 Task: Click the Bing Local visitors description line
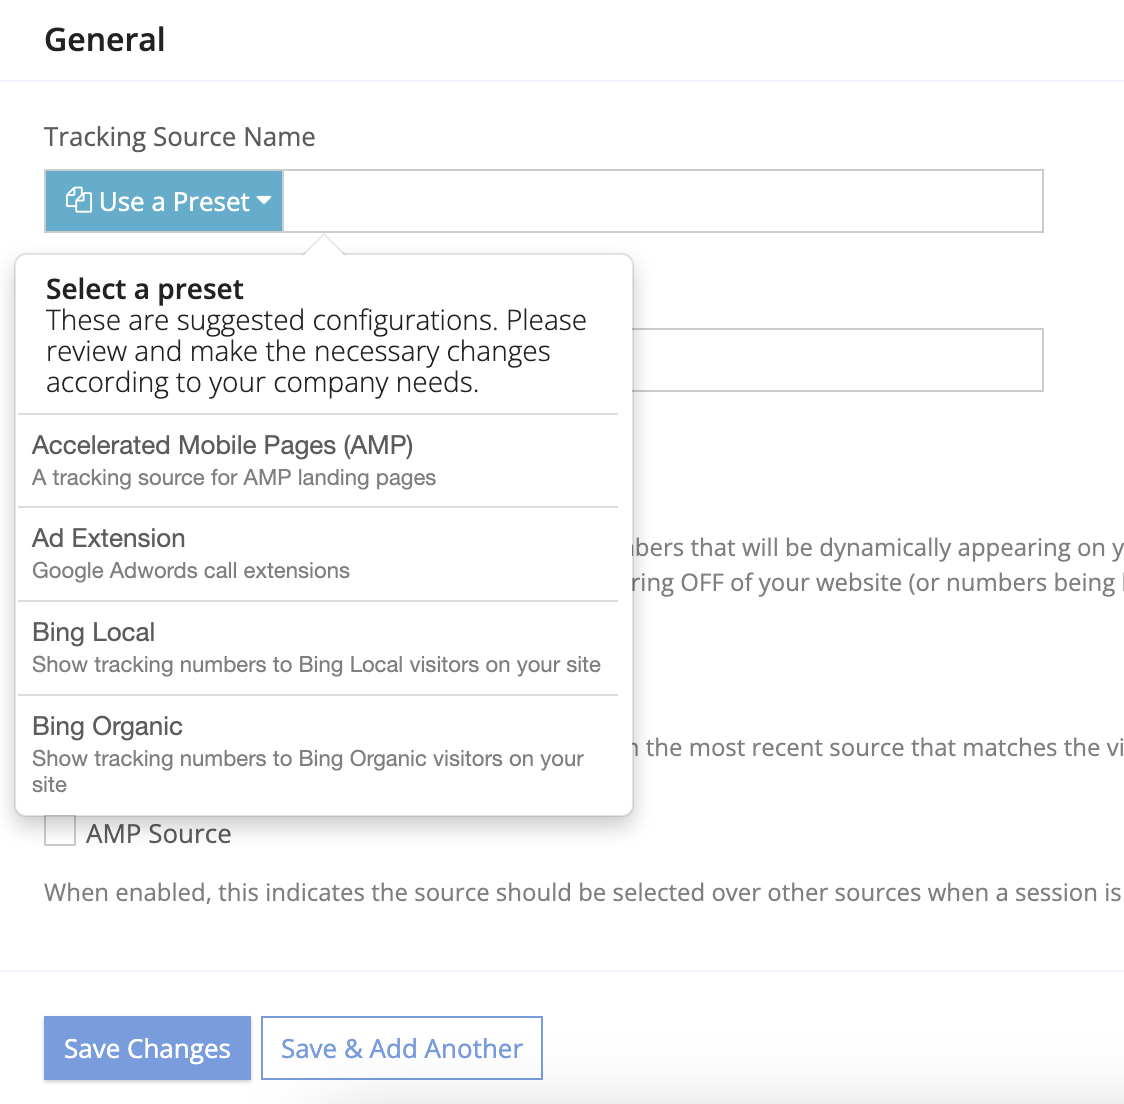click(316, 665)
